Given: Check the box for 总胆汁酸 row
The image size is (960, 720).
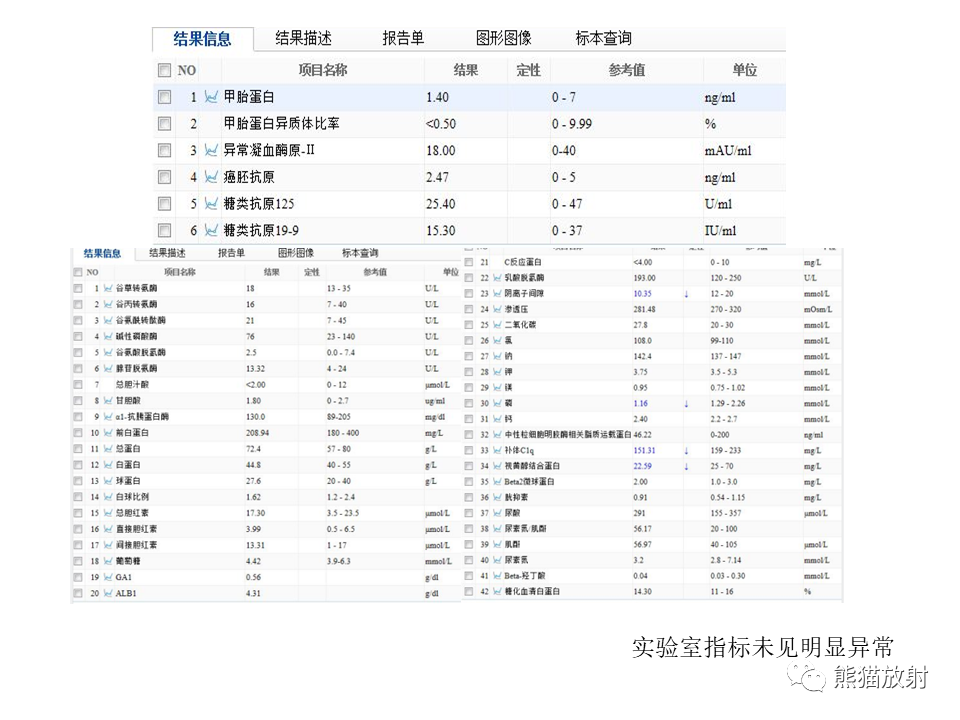Looking at the screenshot, I should pos(78,384).
